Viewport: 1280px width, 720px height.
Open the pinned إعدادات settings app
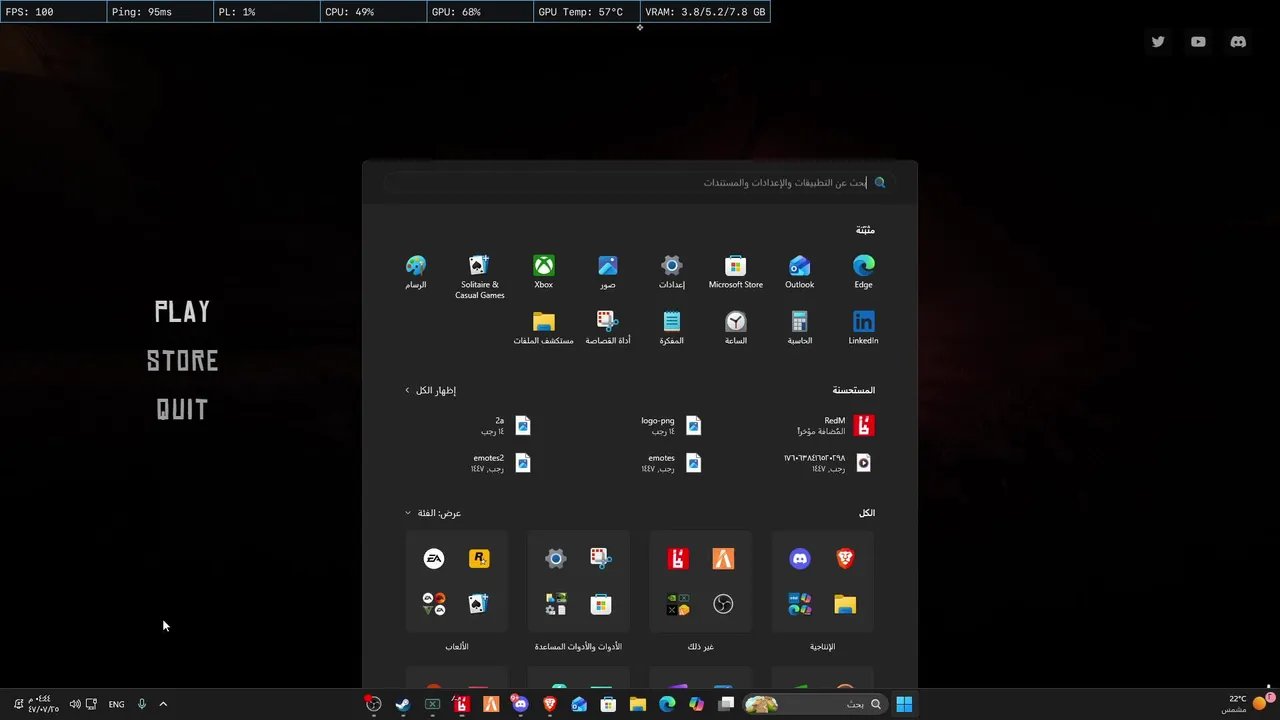coord(671,271)
